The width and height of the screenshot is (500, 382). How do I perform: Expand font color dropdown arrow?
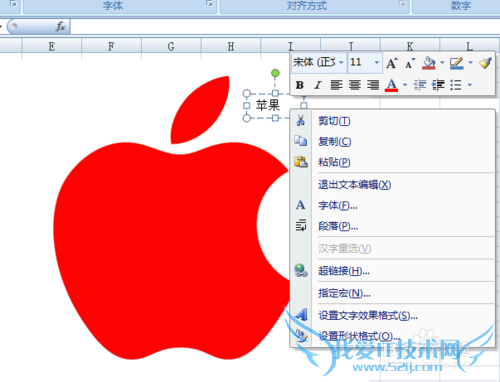tap(405, 85)
